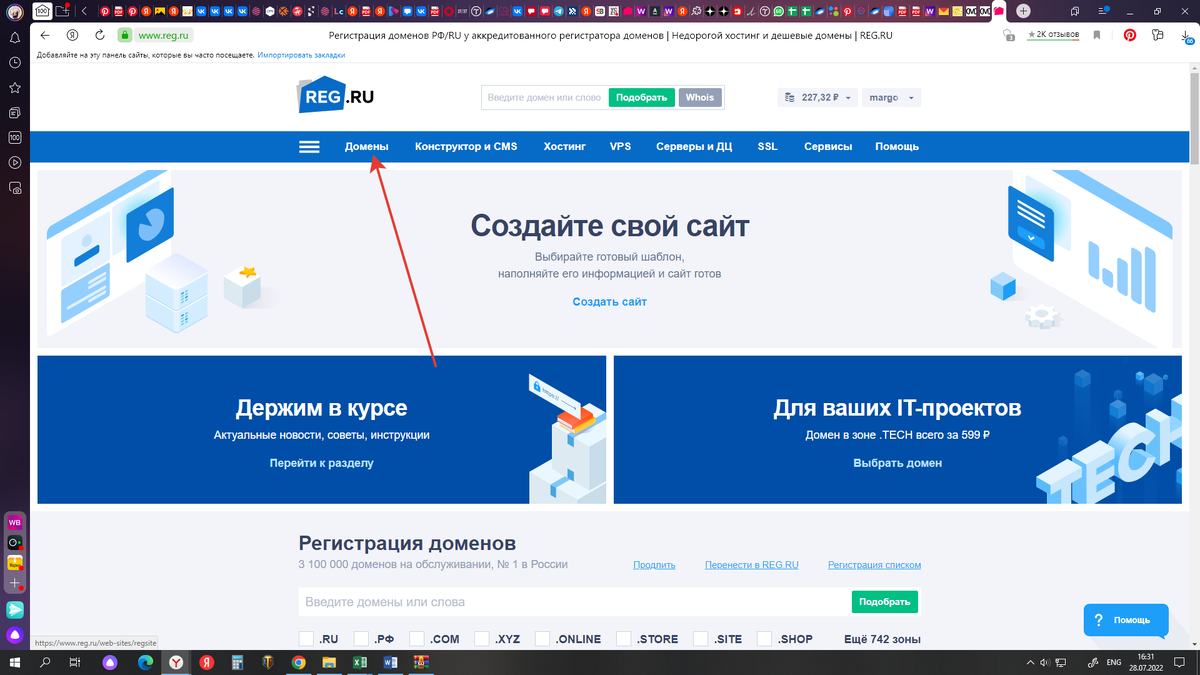Expand the margo account dropdown
1200x675 pixels.
891,97
